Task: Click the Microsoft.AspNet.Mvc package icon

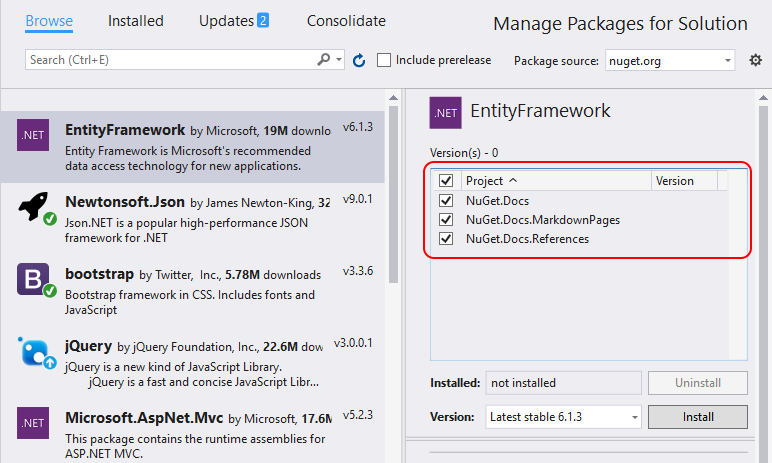Action: (x=33, y=423)
